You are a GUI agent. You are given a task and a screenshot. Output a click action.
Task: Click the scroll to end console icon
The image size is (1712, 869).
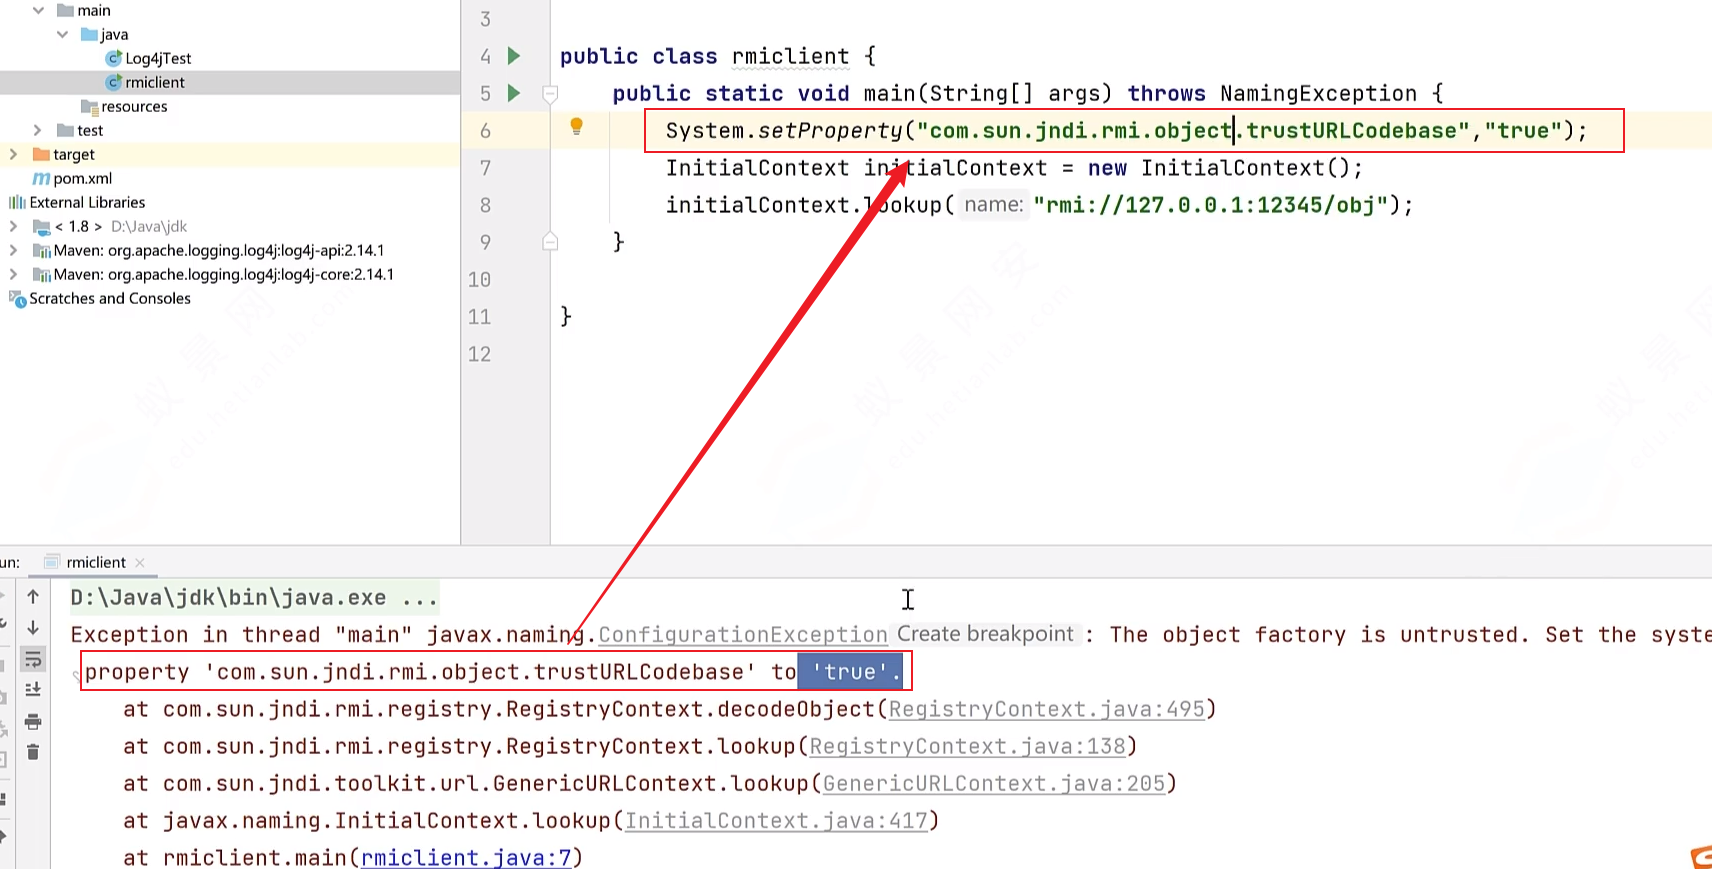click(x=33, y=690)
